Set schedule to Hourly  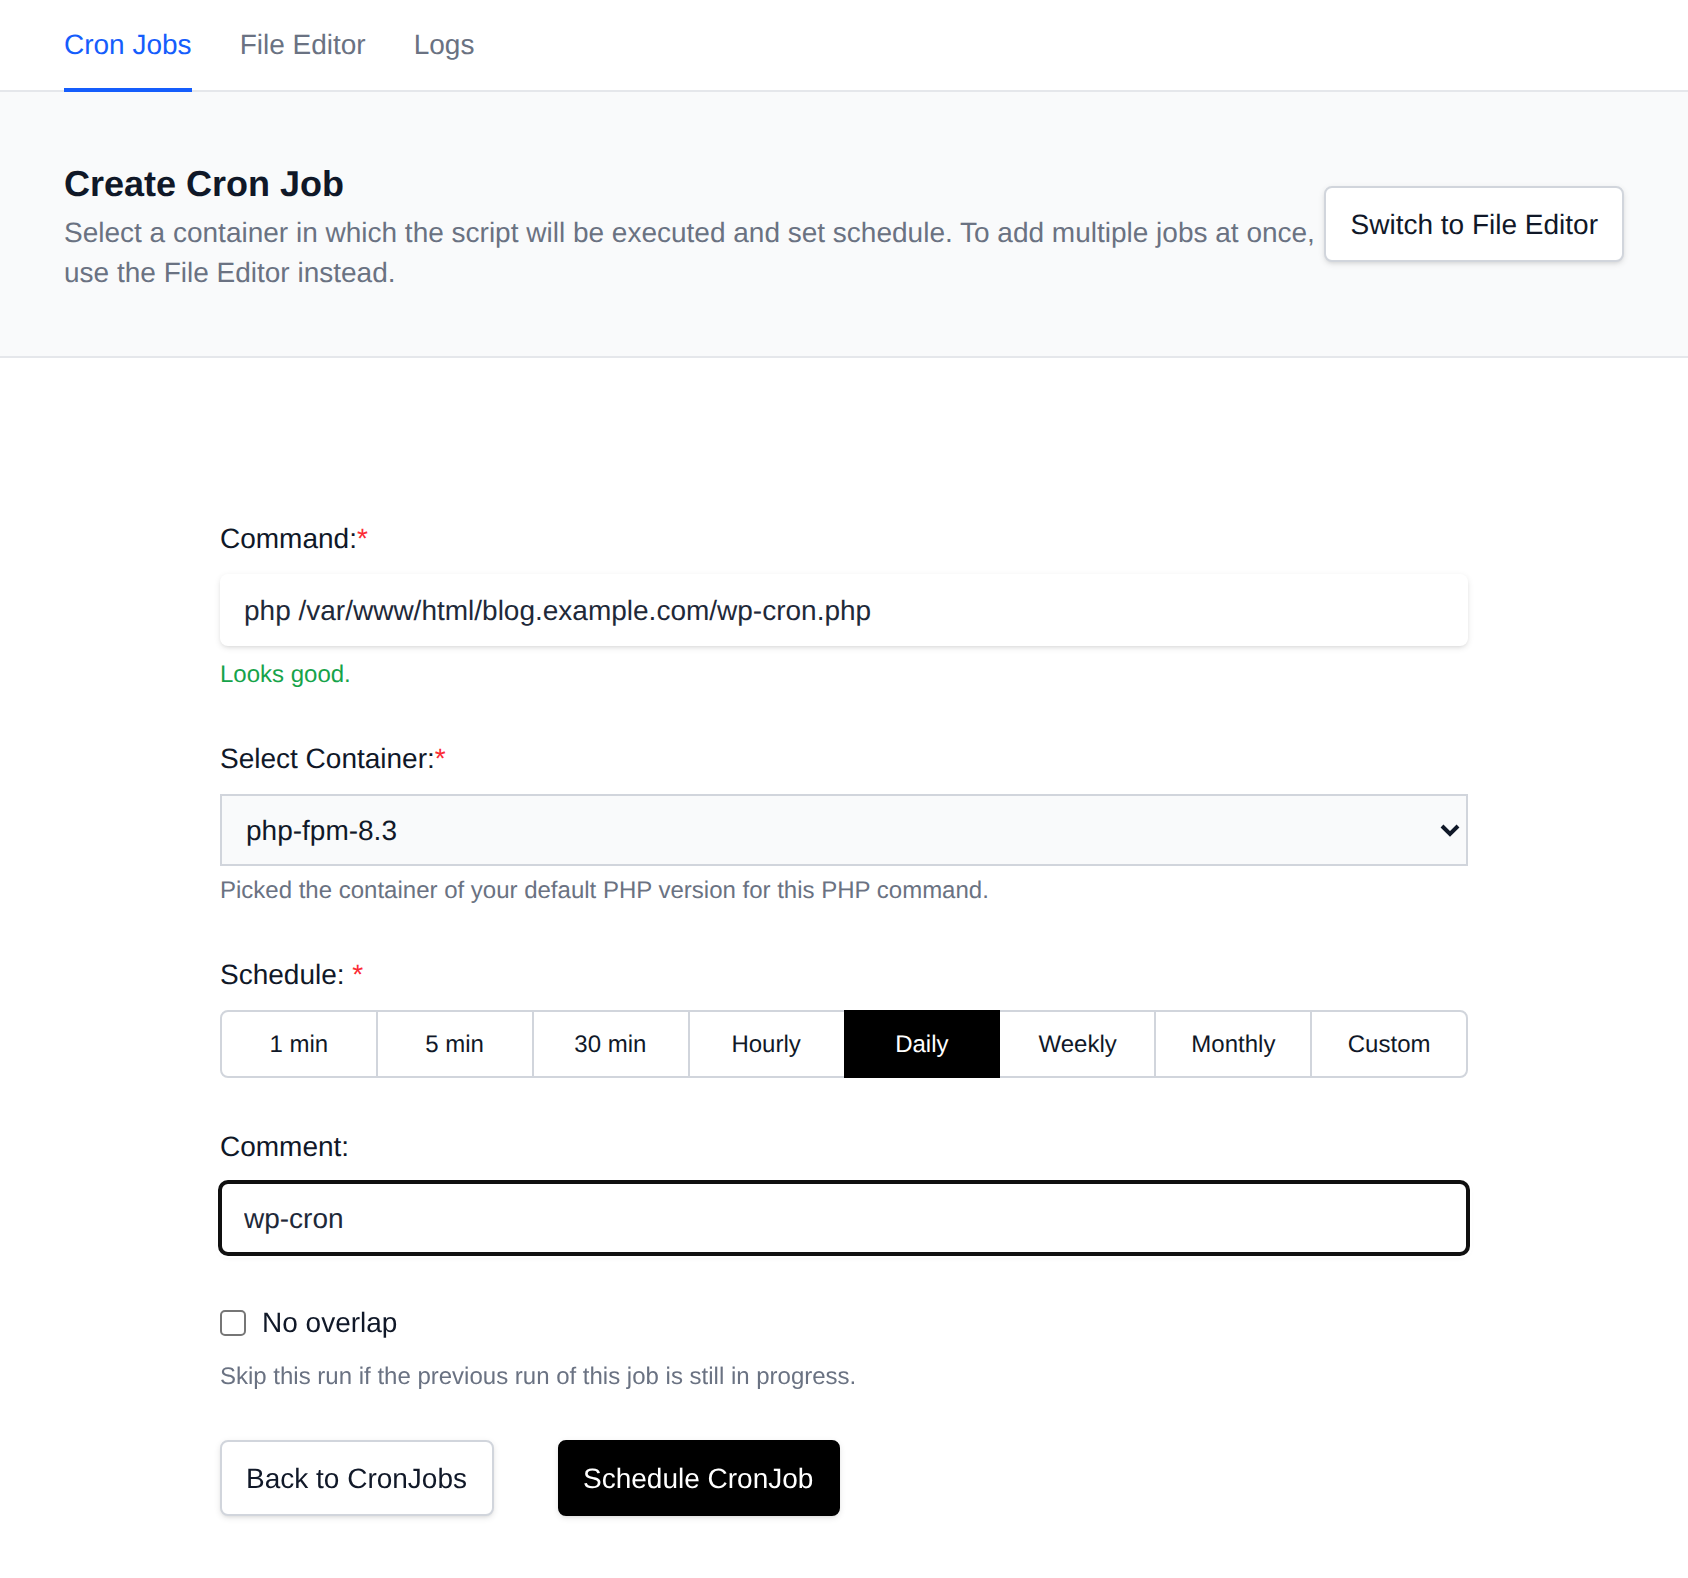pyautogui.click(x=767, y=1044)
